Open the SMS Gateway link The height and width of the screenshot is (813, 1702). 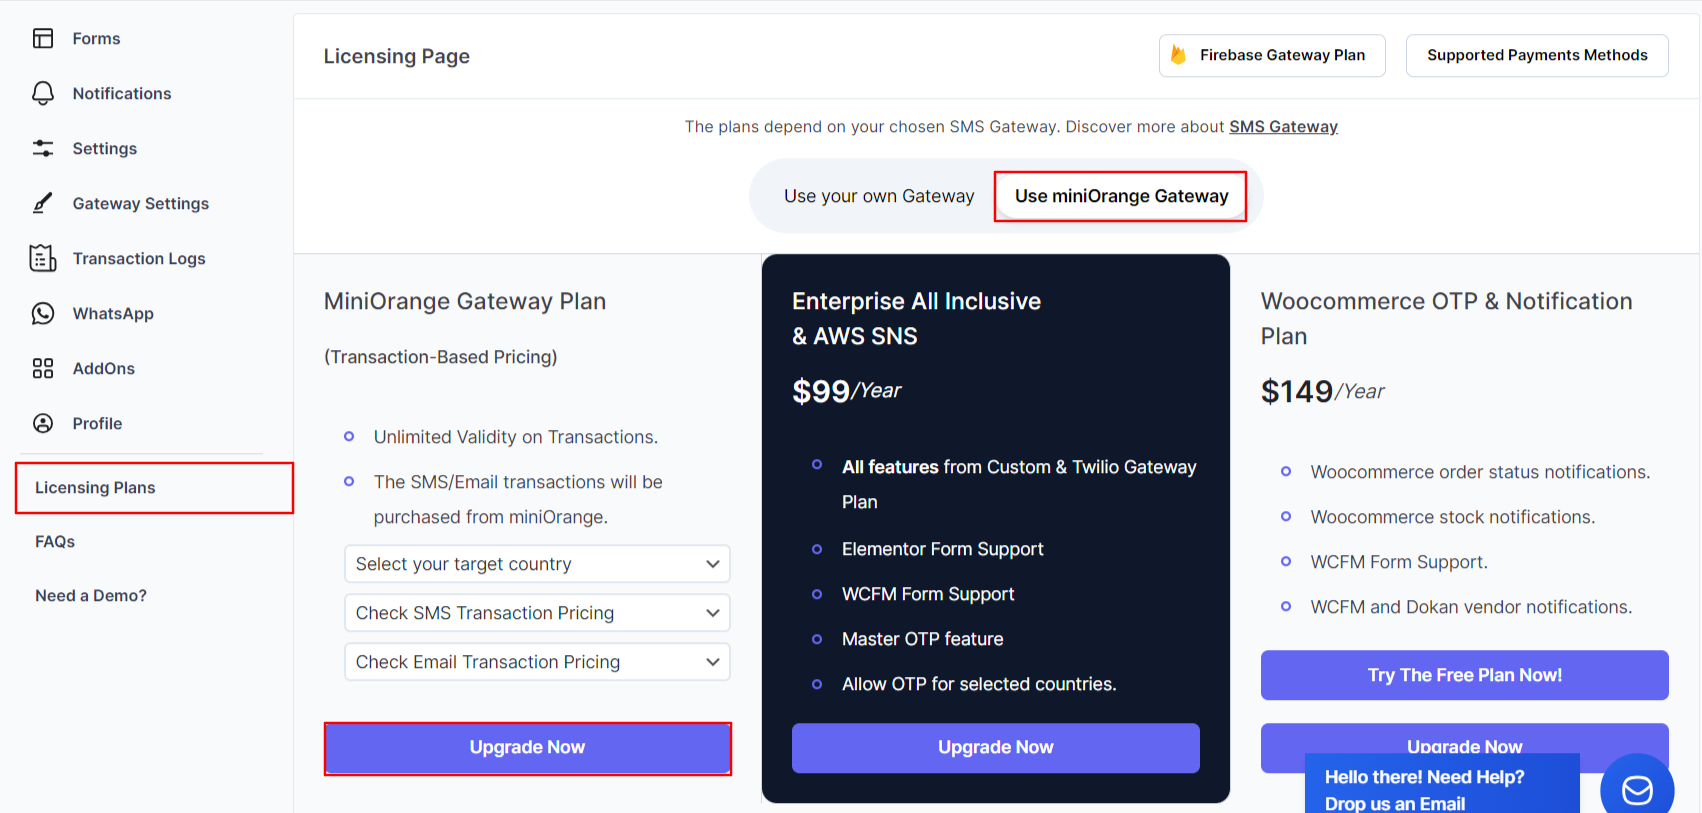point(1283,126)
